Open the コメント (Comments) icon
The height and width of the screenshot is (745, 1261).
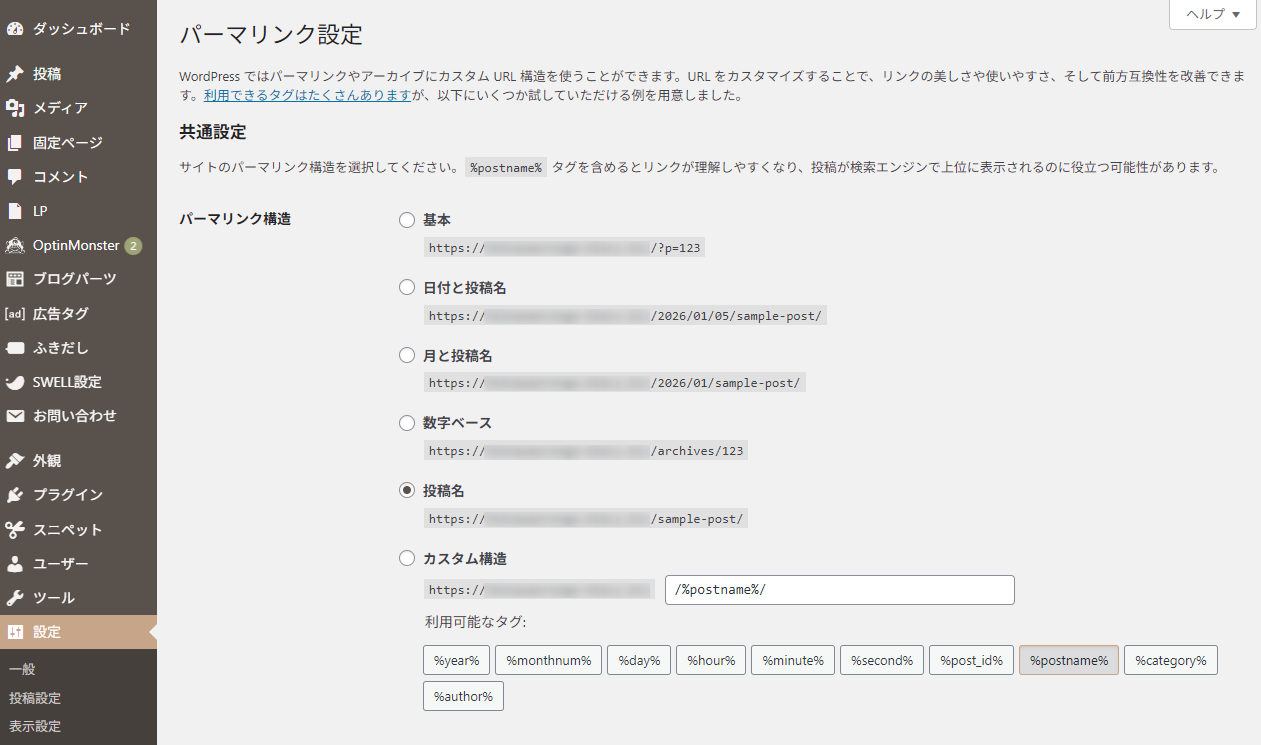16,176
